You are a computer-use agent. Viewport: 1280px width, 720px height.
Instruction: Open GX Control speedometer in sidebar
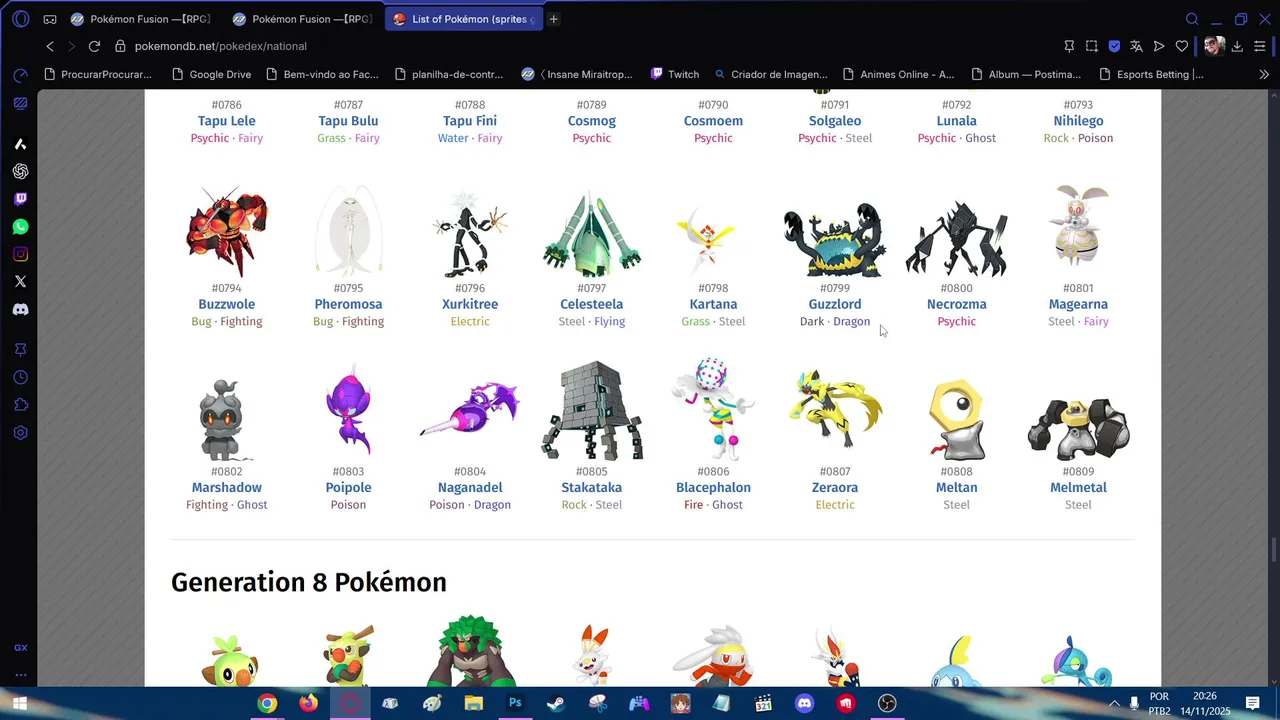tap(20, 76)
